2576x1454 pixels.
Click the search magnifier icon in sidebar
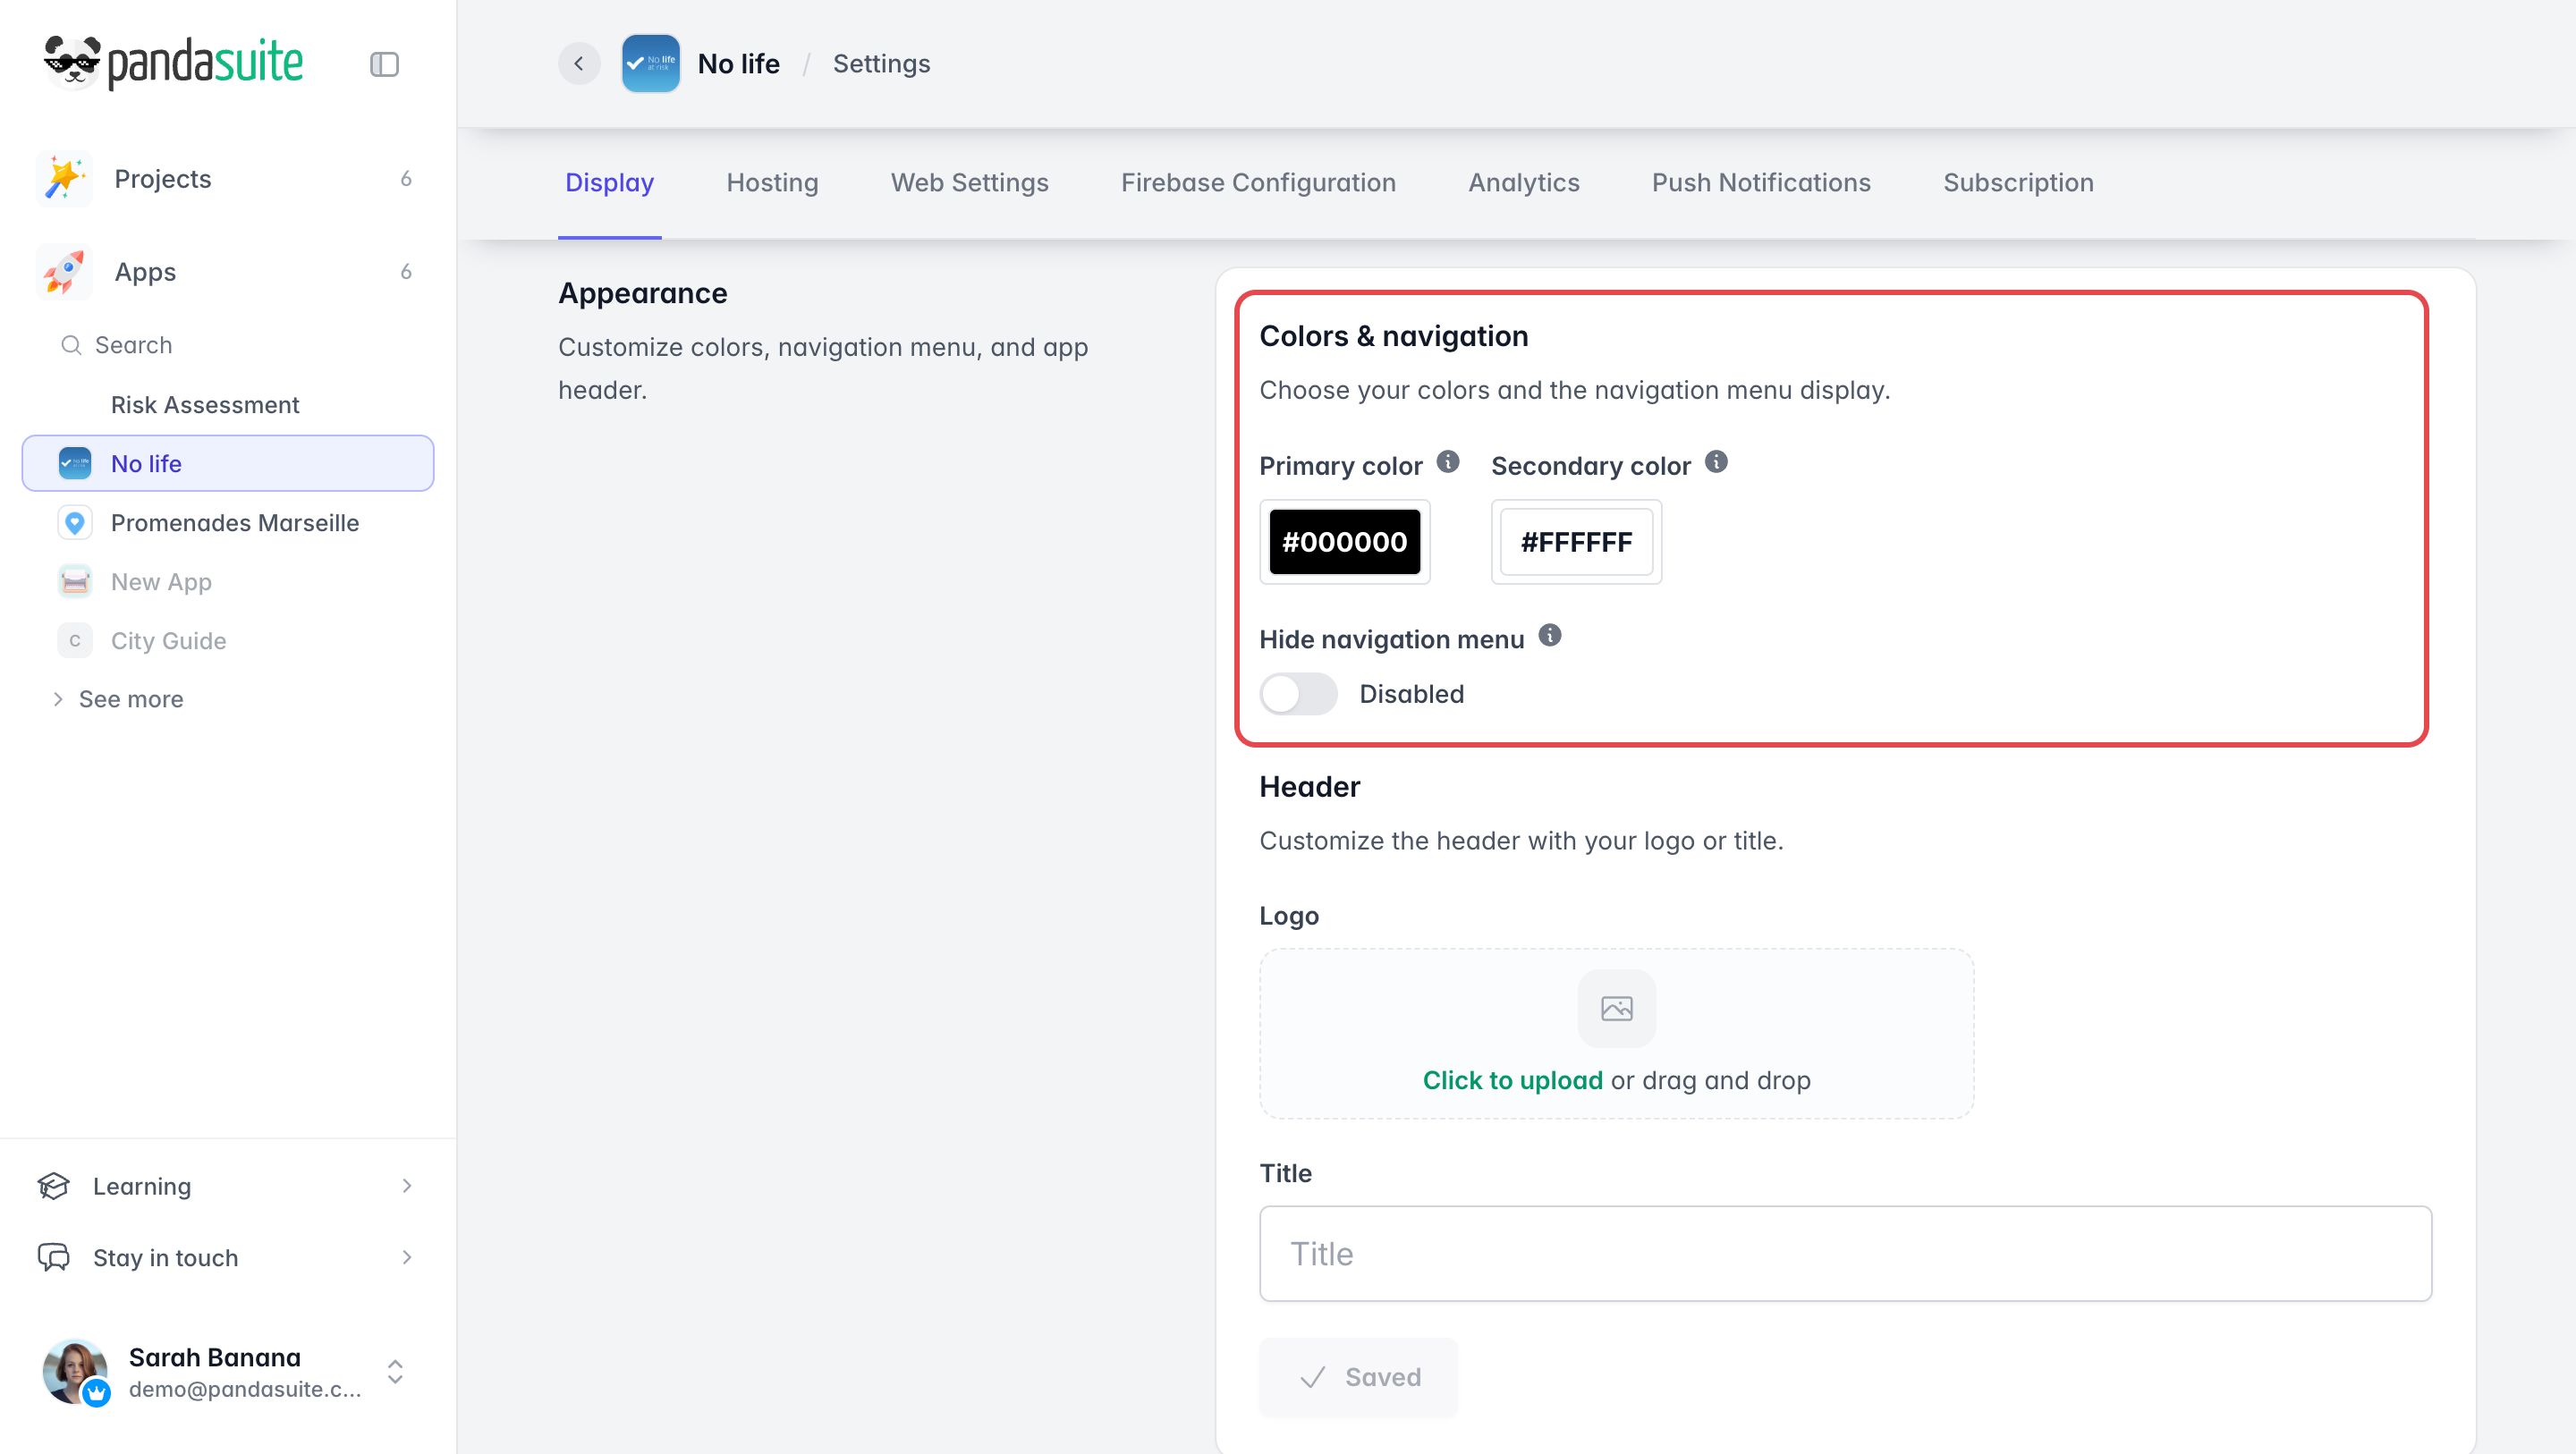71,345
